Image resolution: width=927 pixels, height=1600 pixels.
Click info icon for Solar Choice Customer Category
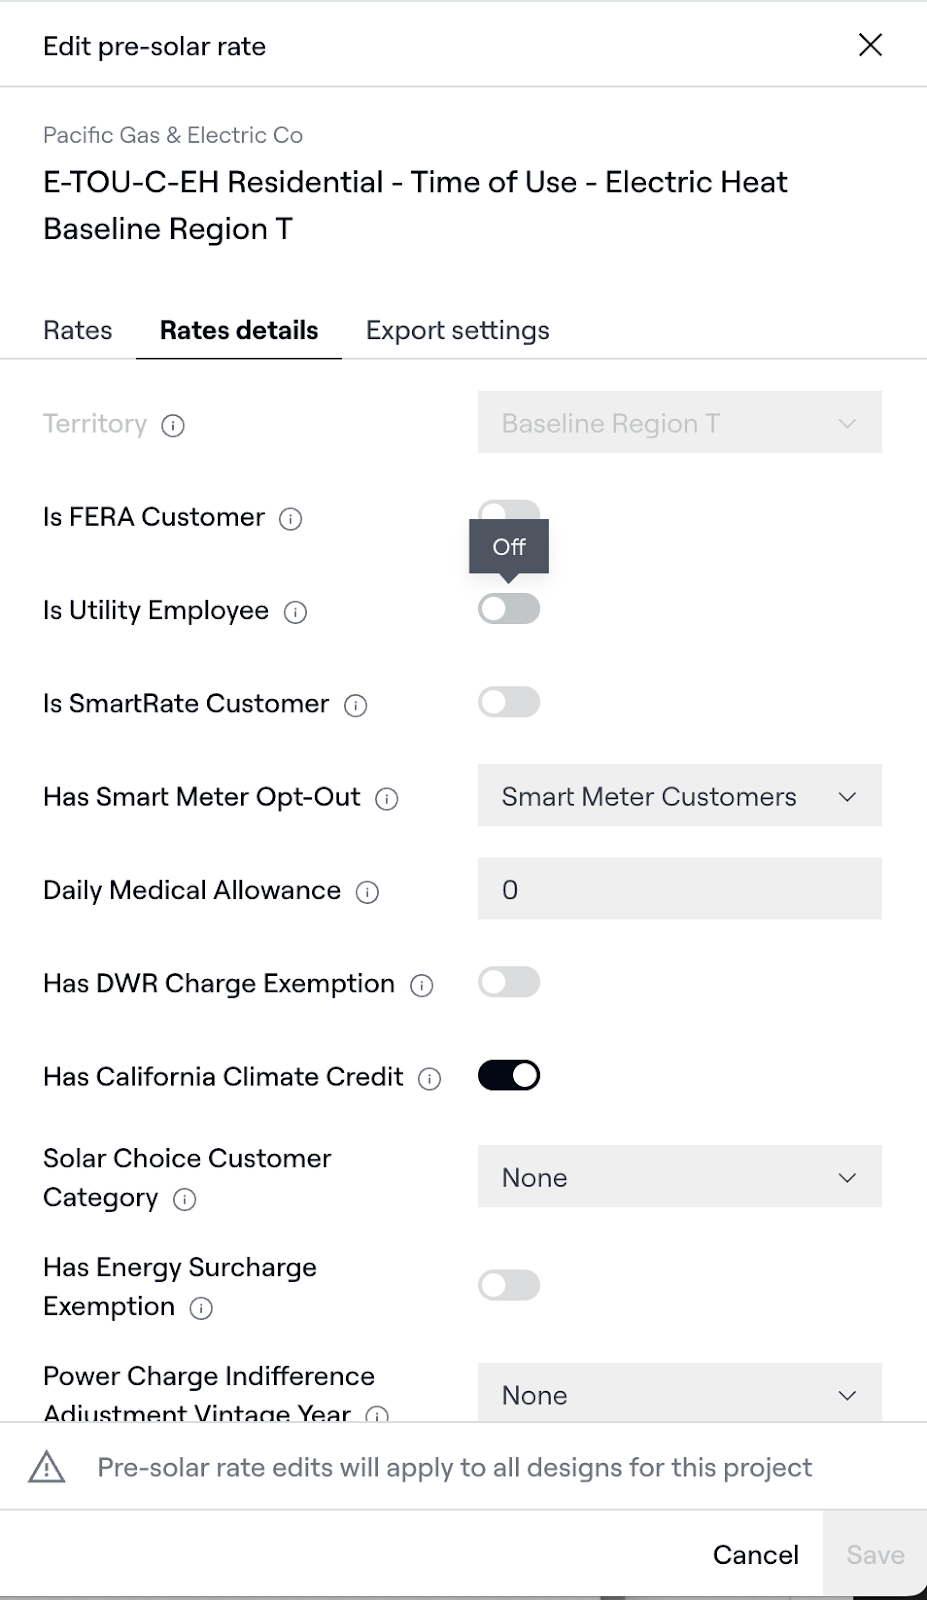click(x=184, y=1199)
